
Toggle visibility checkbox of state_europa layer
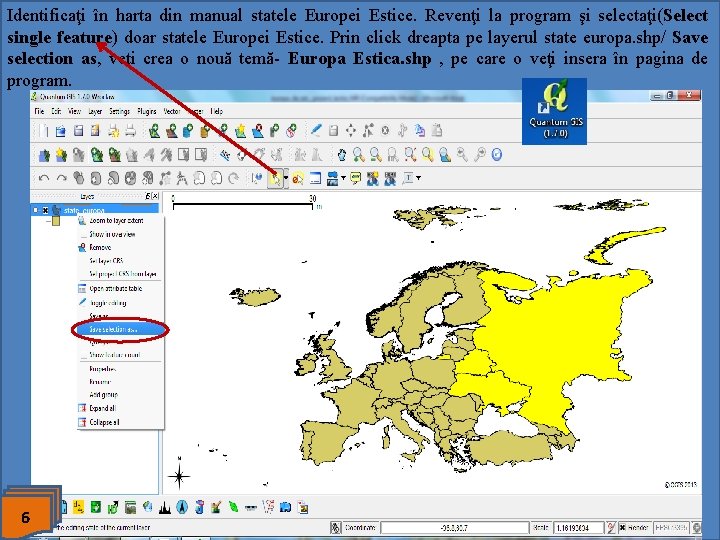pos(45,210)
